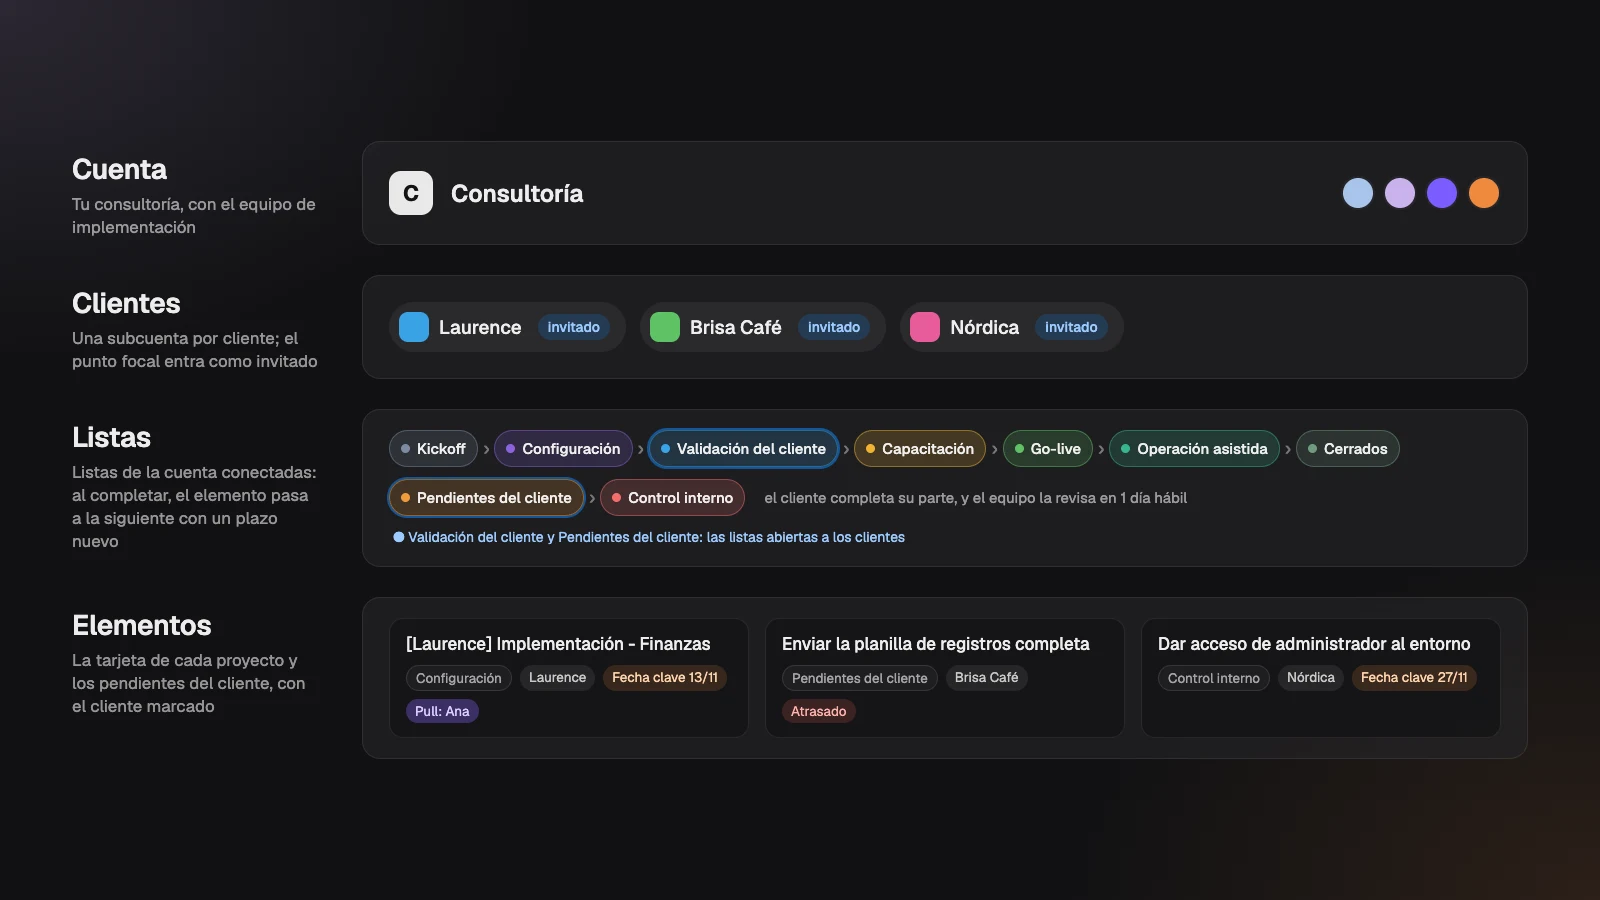Select the Pendientes del cliente list pill

point(486,498)
